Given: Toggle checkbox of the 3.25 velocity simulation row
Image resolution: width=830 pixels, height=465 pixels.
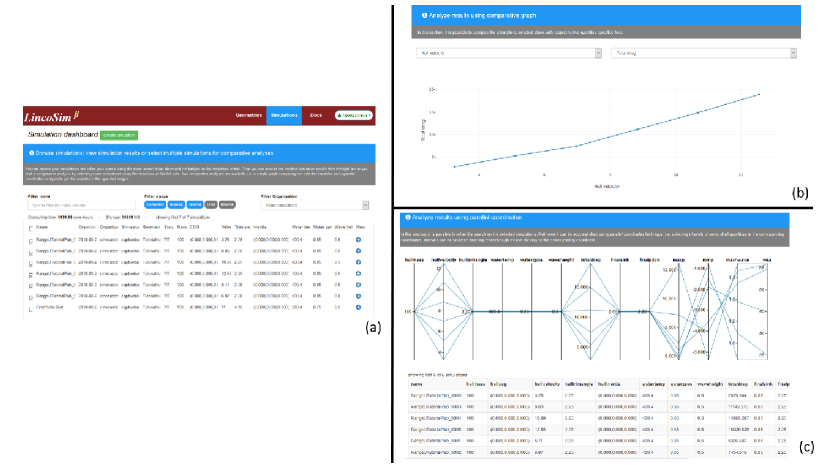Looking at the screenshot, I should pos(31,242).
